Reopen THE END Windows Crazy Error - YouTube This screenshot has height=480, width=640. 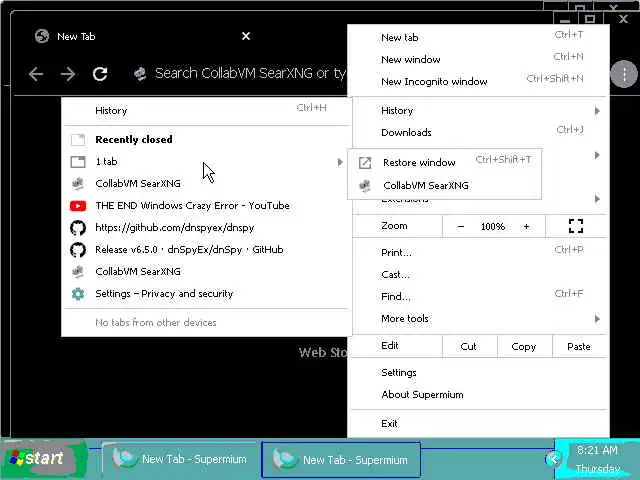(x=207, y=206)
